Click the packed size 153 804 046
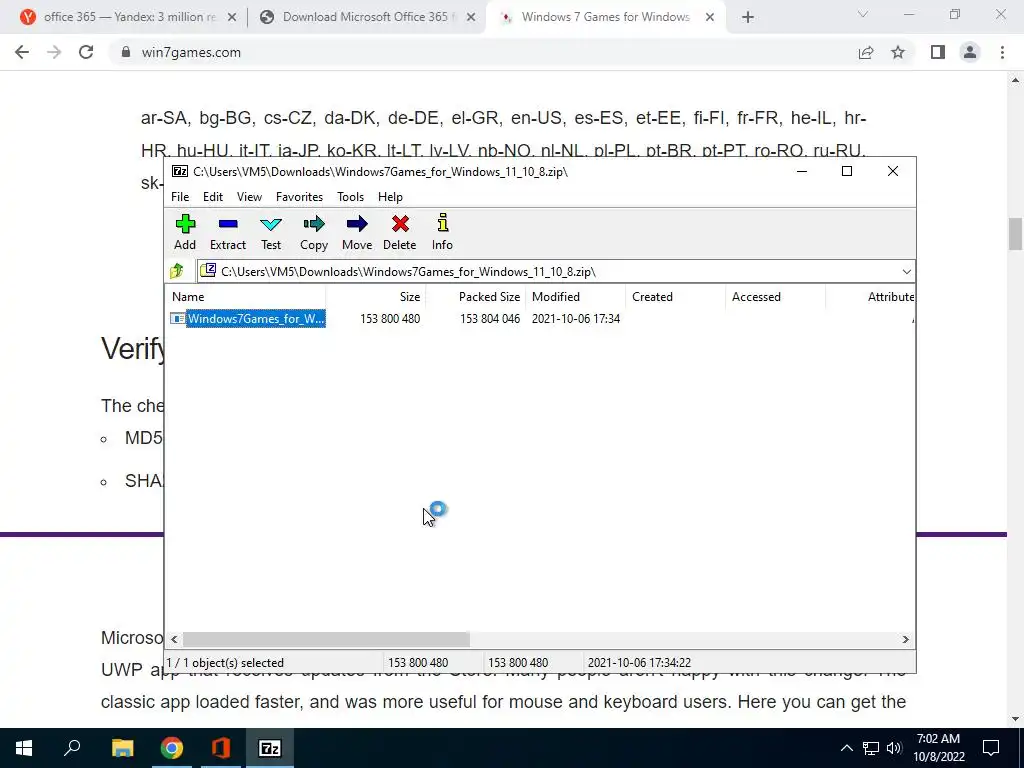Image resolution: width=1024 pixels, height=768 pixels. click(x=490, y=319)
